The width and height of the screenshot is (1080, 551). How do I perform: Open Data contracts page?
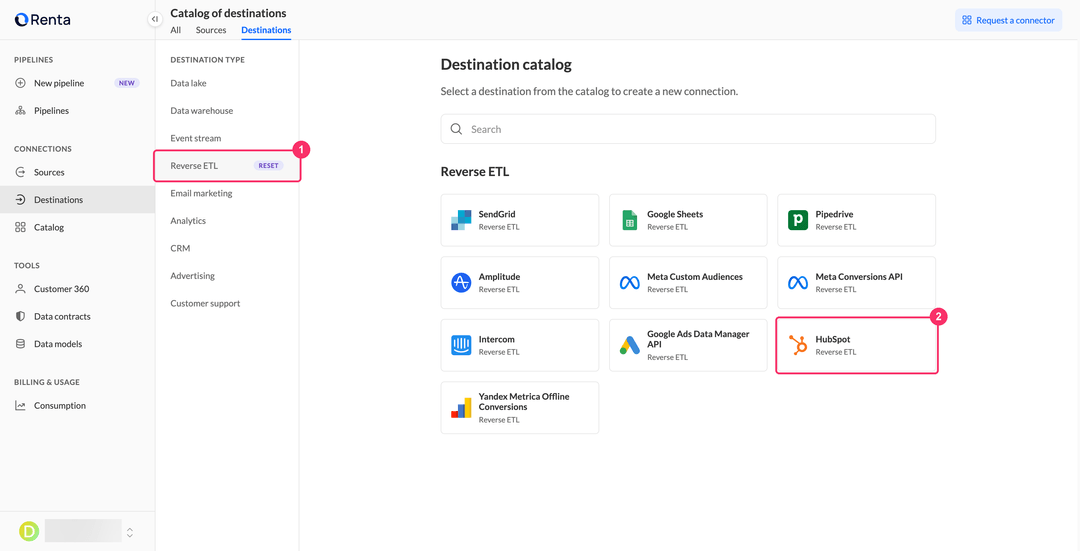click(x=77, y=317)
